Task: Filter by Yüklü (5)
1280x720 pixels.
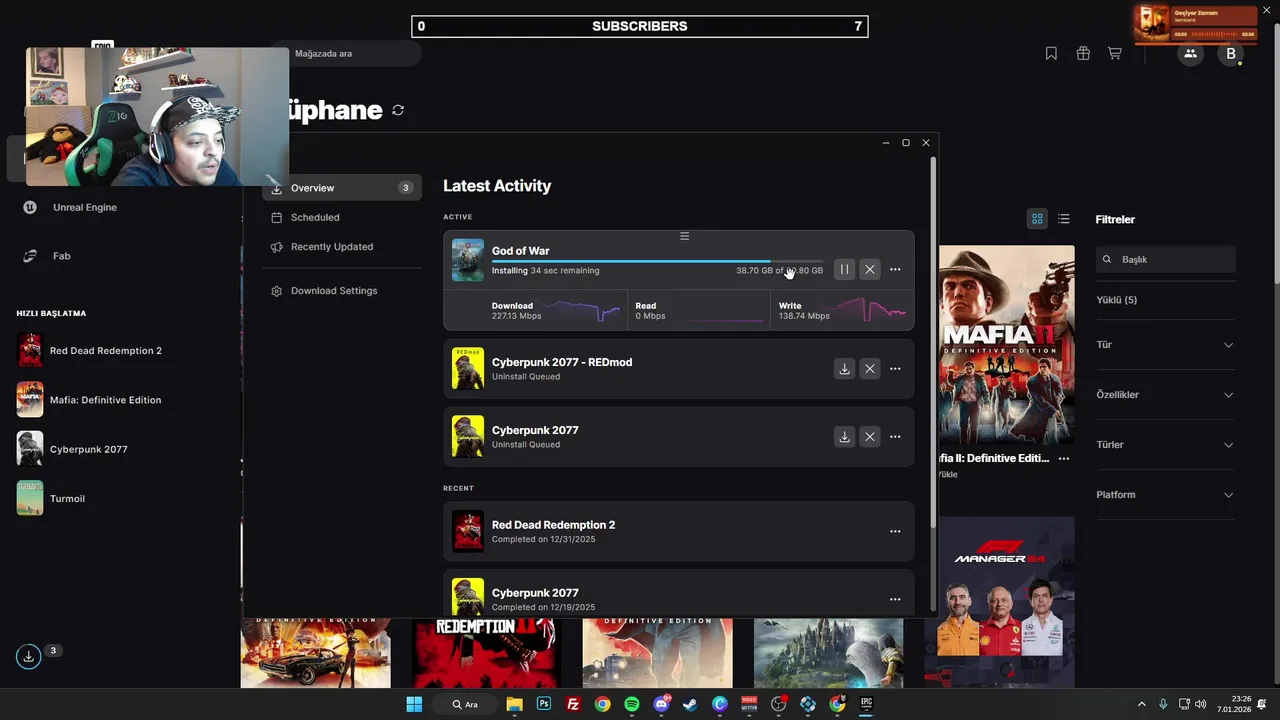Action: click(x=1116, y=300)
